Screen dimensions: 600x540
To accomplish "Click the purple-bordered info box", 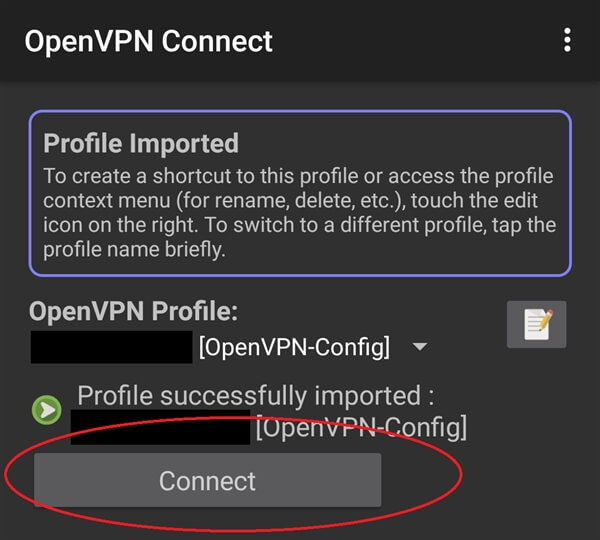I will (x=300, y=192).
